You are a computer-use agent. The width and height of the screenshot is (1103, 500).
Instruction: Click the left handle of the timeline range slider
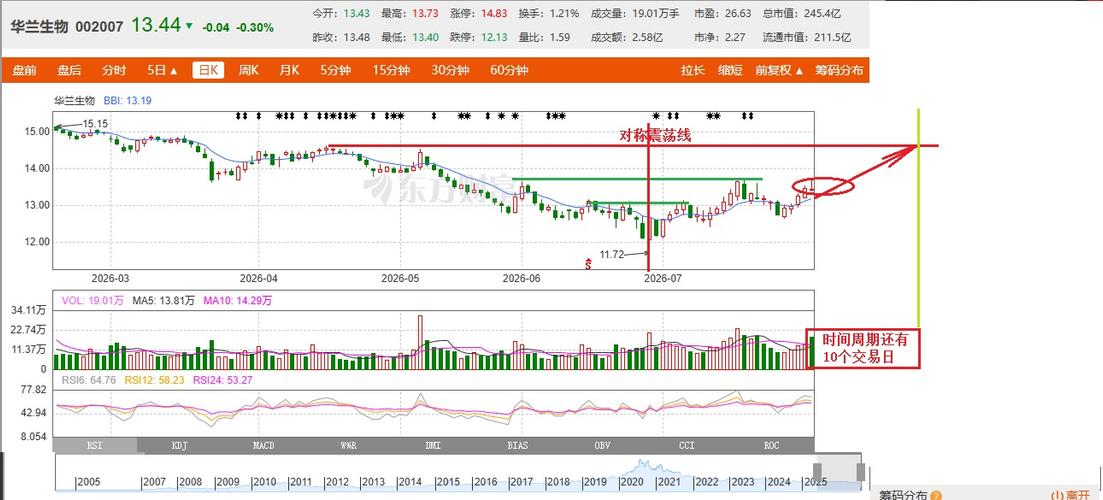[x=817, y=471]
